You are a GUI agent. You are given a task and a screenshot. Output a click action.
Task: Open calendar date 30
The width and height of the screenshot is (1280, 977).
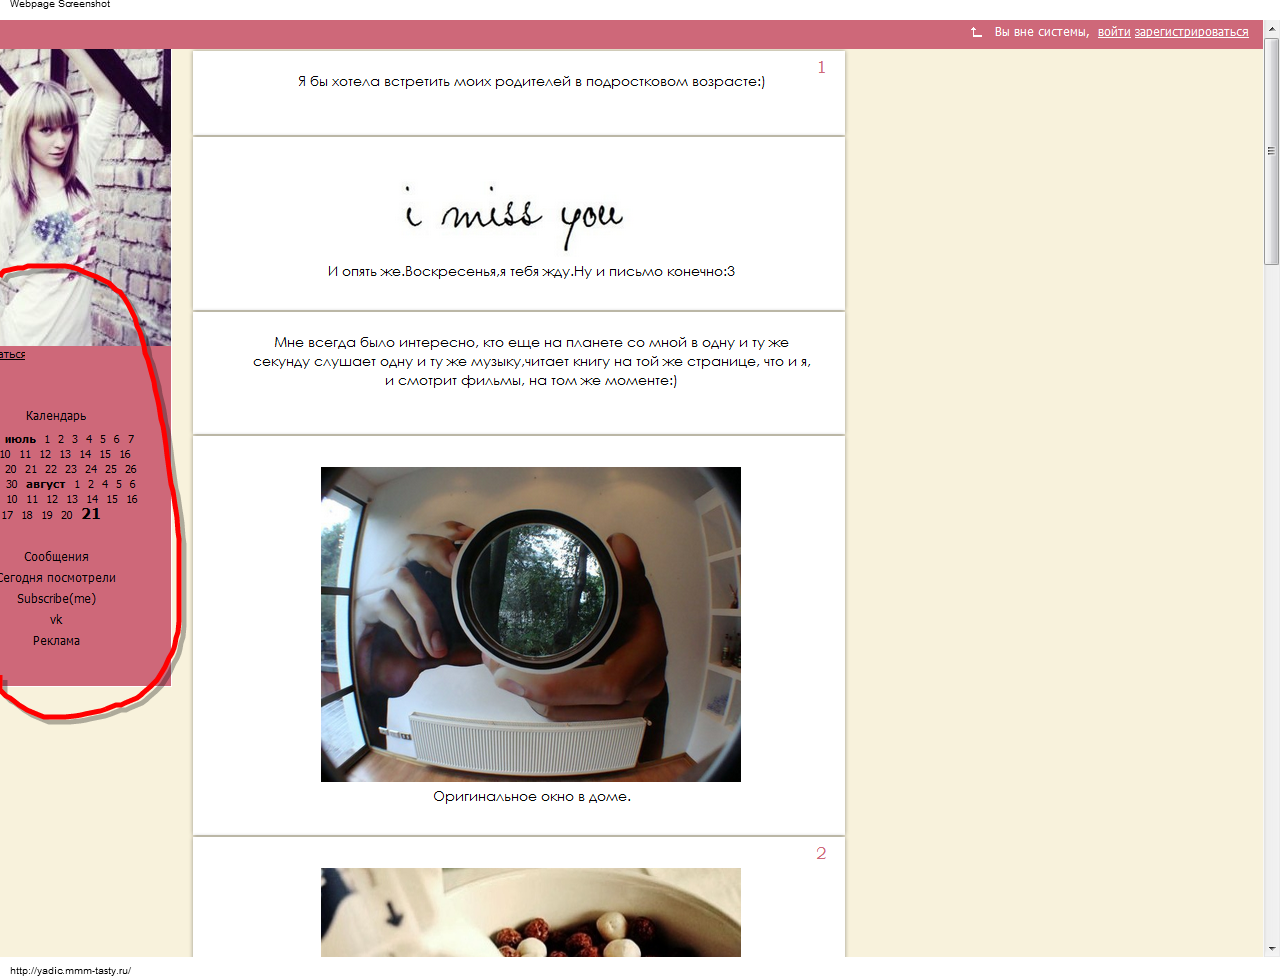12,484
